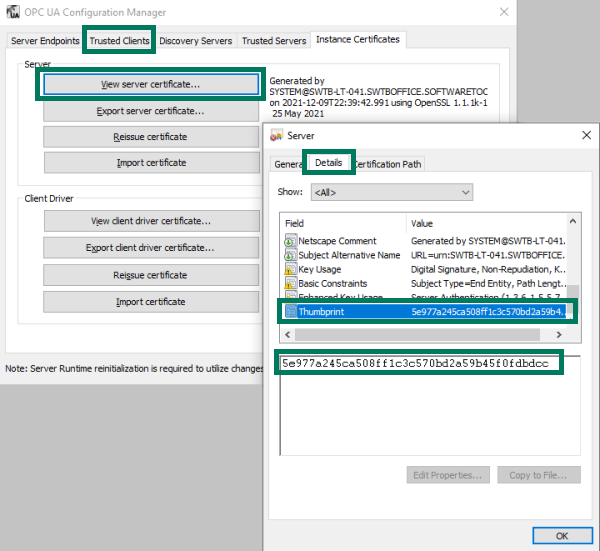
Task: Open the General tab in Server dialog
Action: pyautogui.click(x=287, y=164)
